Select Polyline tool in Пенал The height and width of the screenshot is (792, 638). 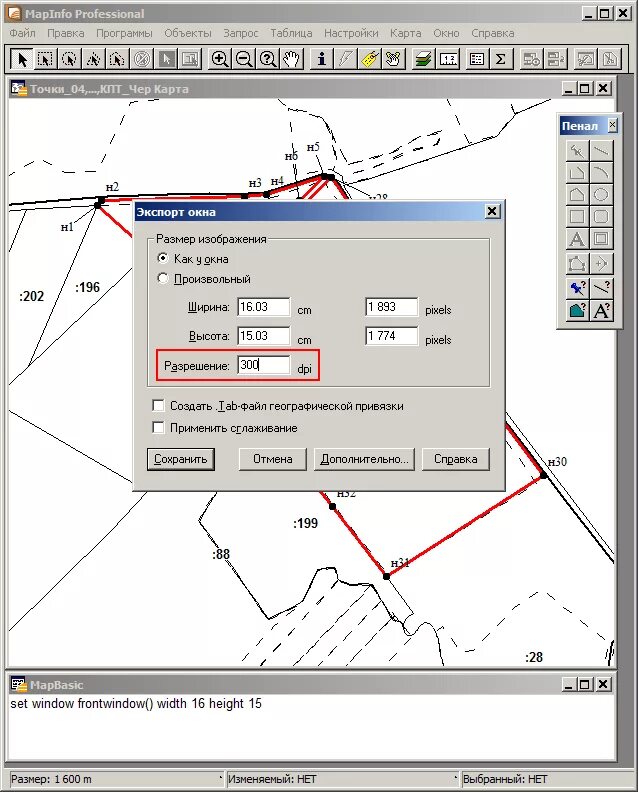pos(577,173)
